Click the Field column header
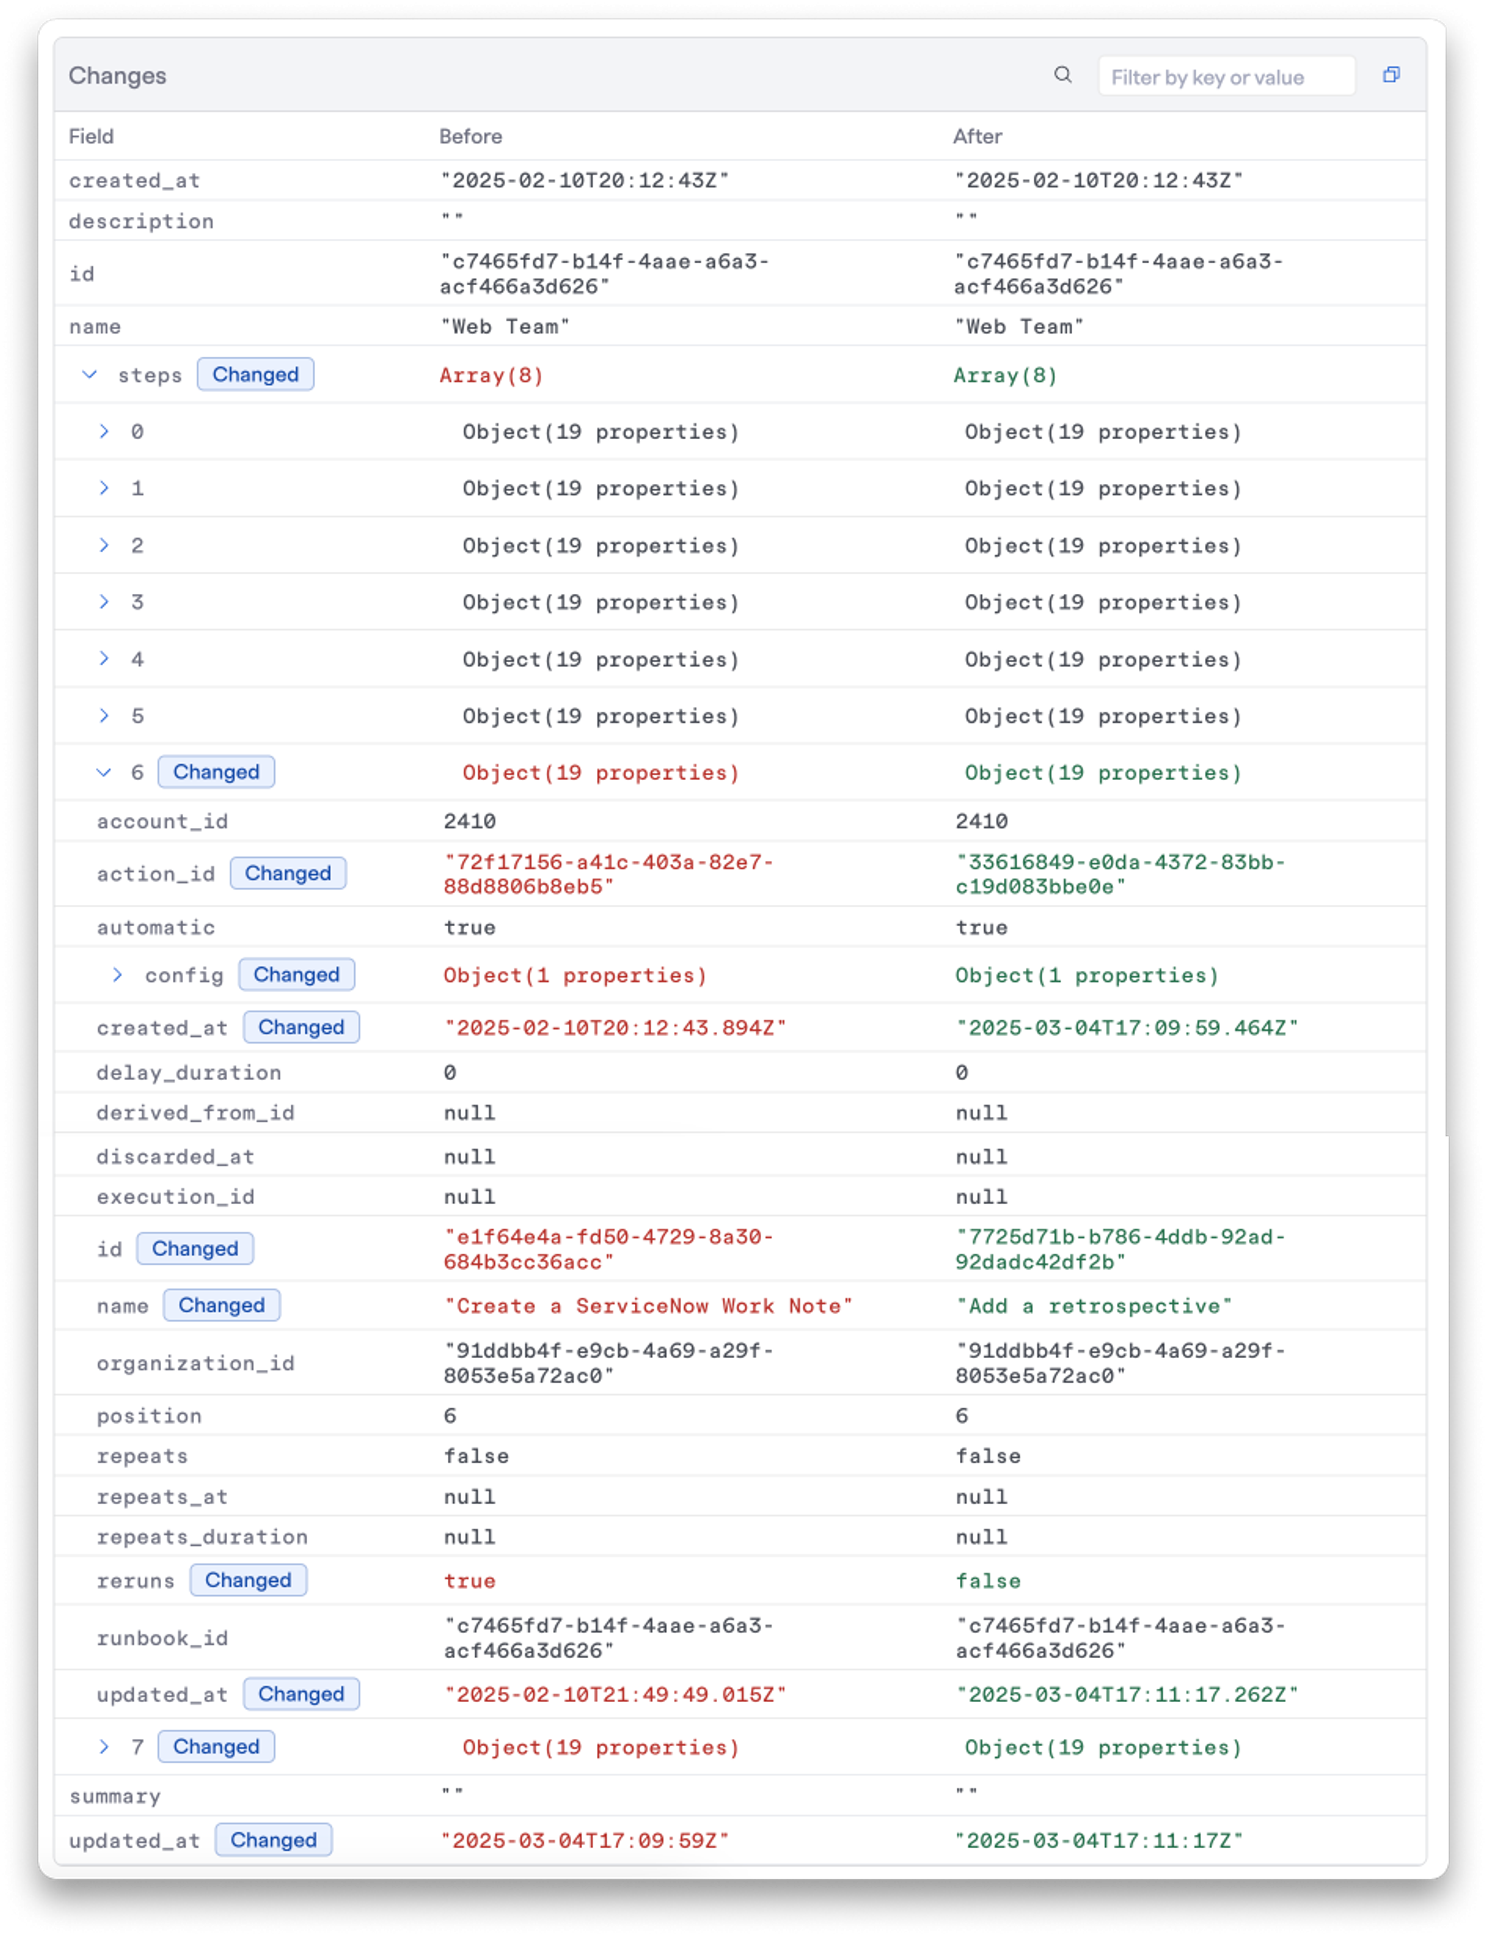The width and height of the screenshot is (1486, 1935). coord(91,136)
